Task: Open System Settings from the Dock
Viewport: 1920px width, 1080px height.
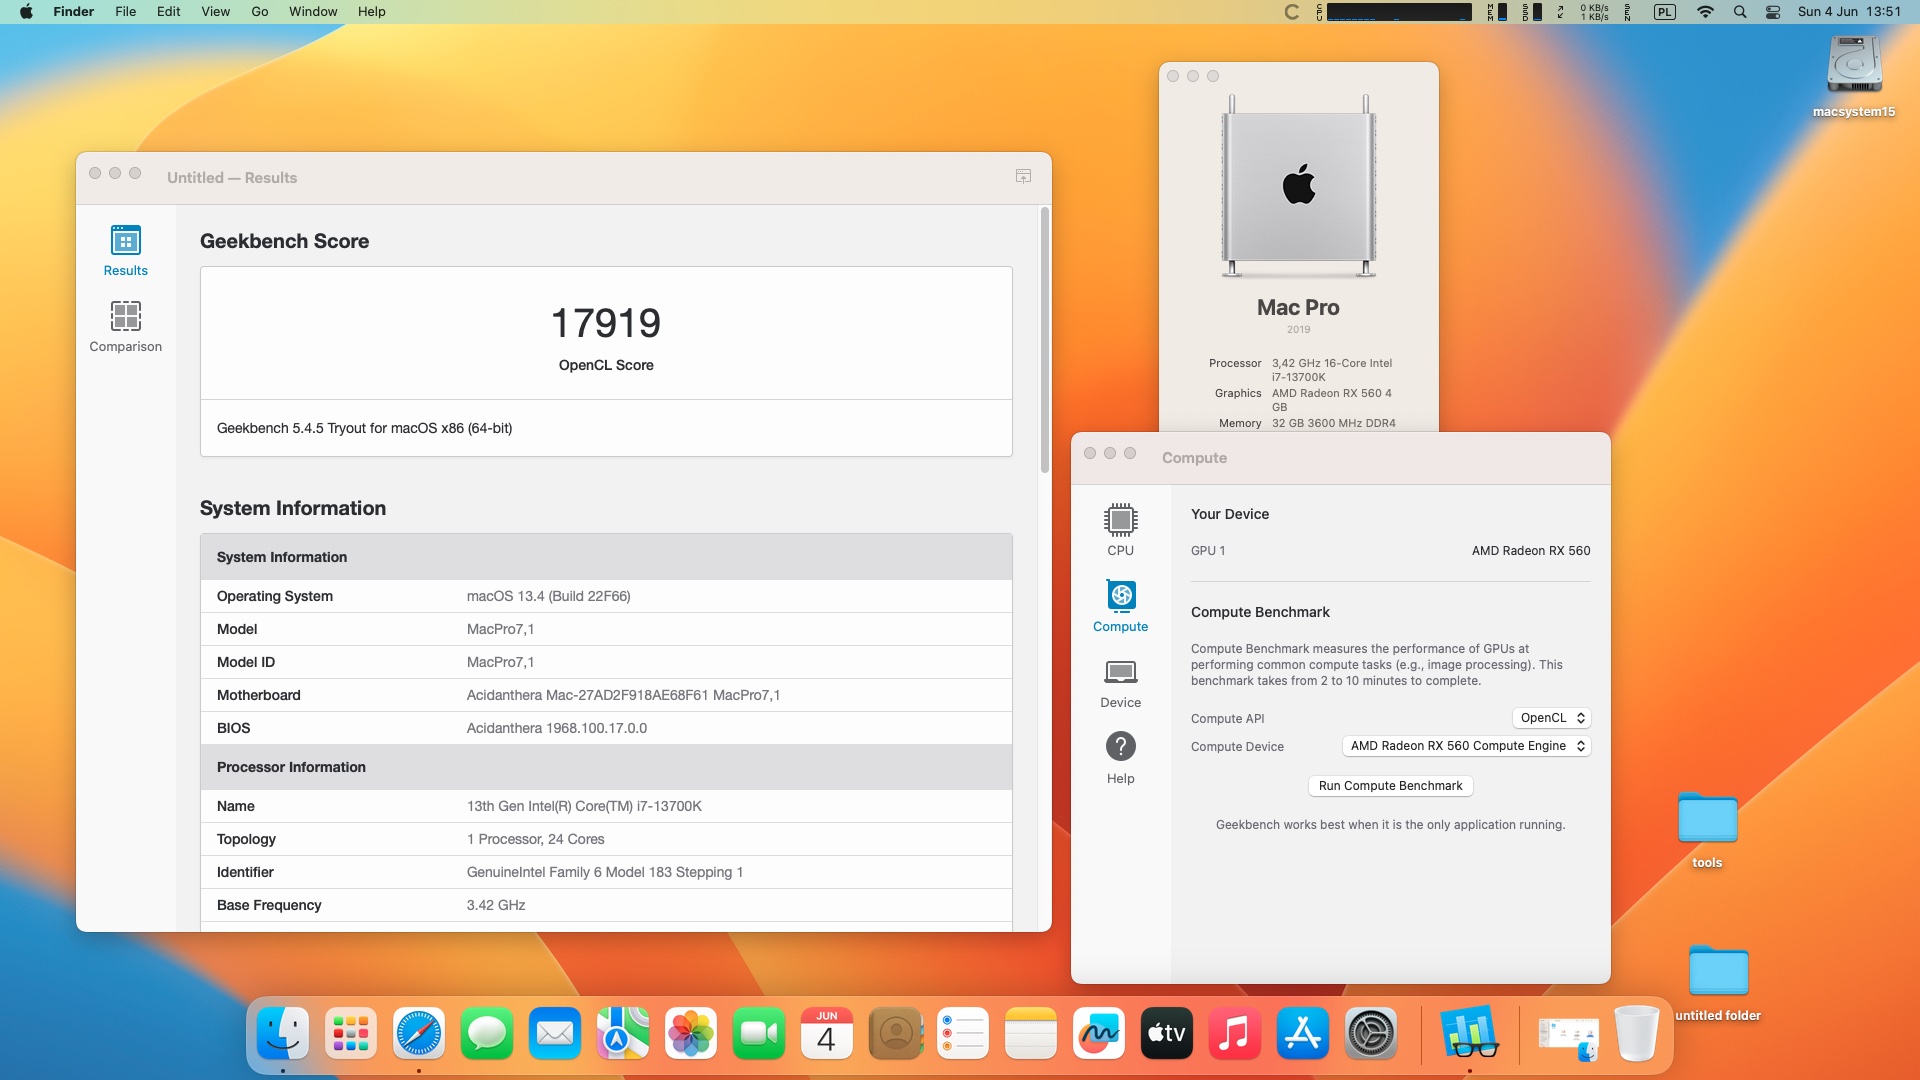Action: pos(1370,1034)
